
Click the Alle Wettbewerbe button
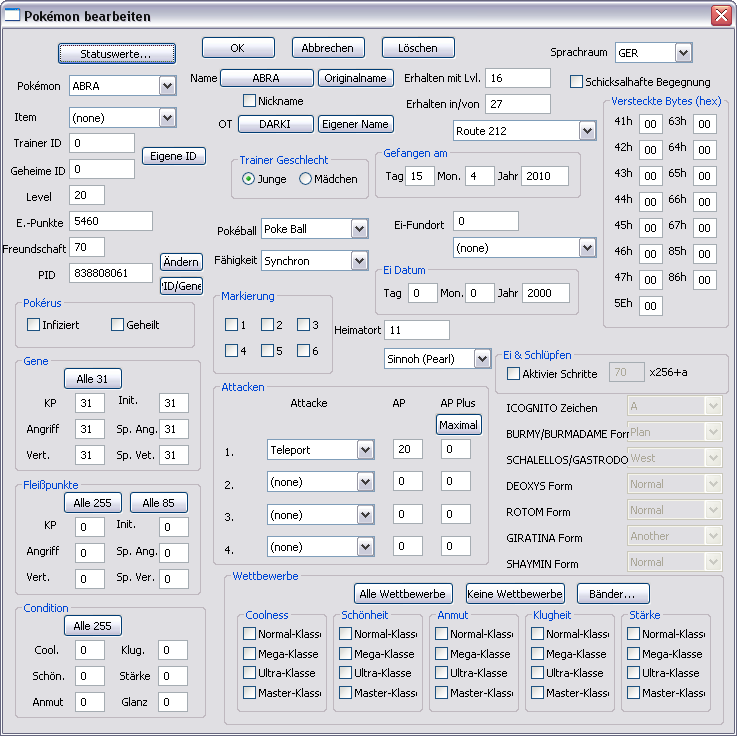(403, 594)
